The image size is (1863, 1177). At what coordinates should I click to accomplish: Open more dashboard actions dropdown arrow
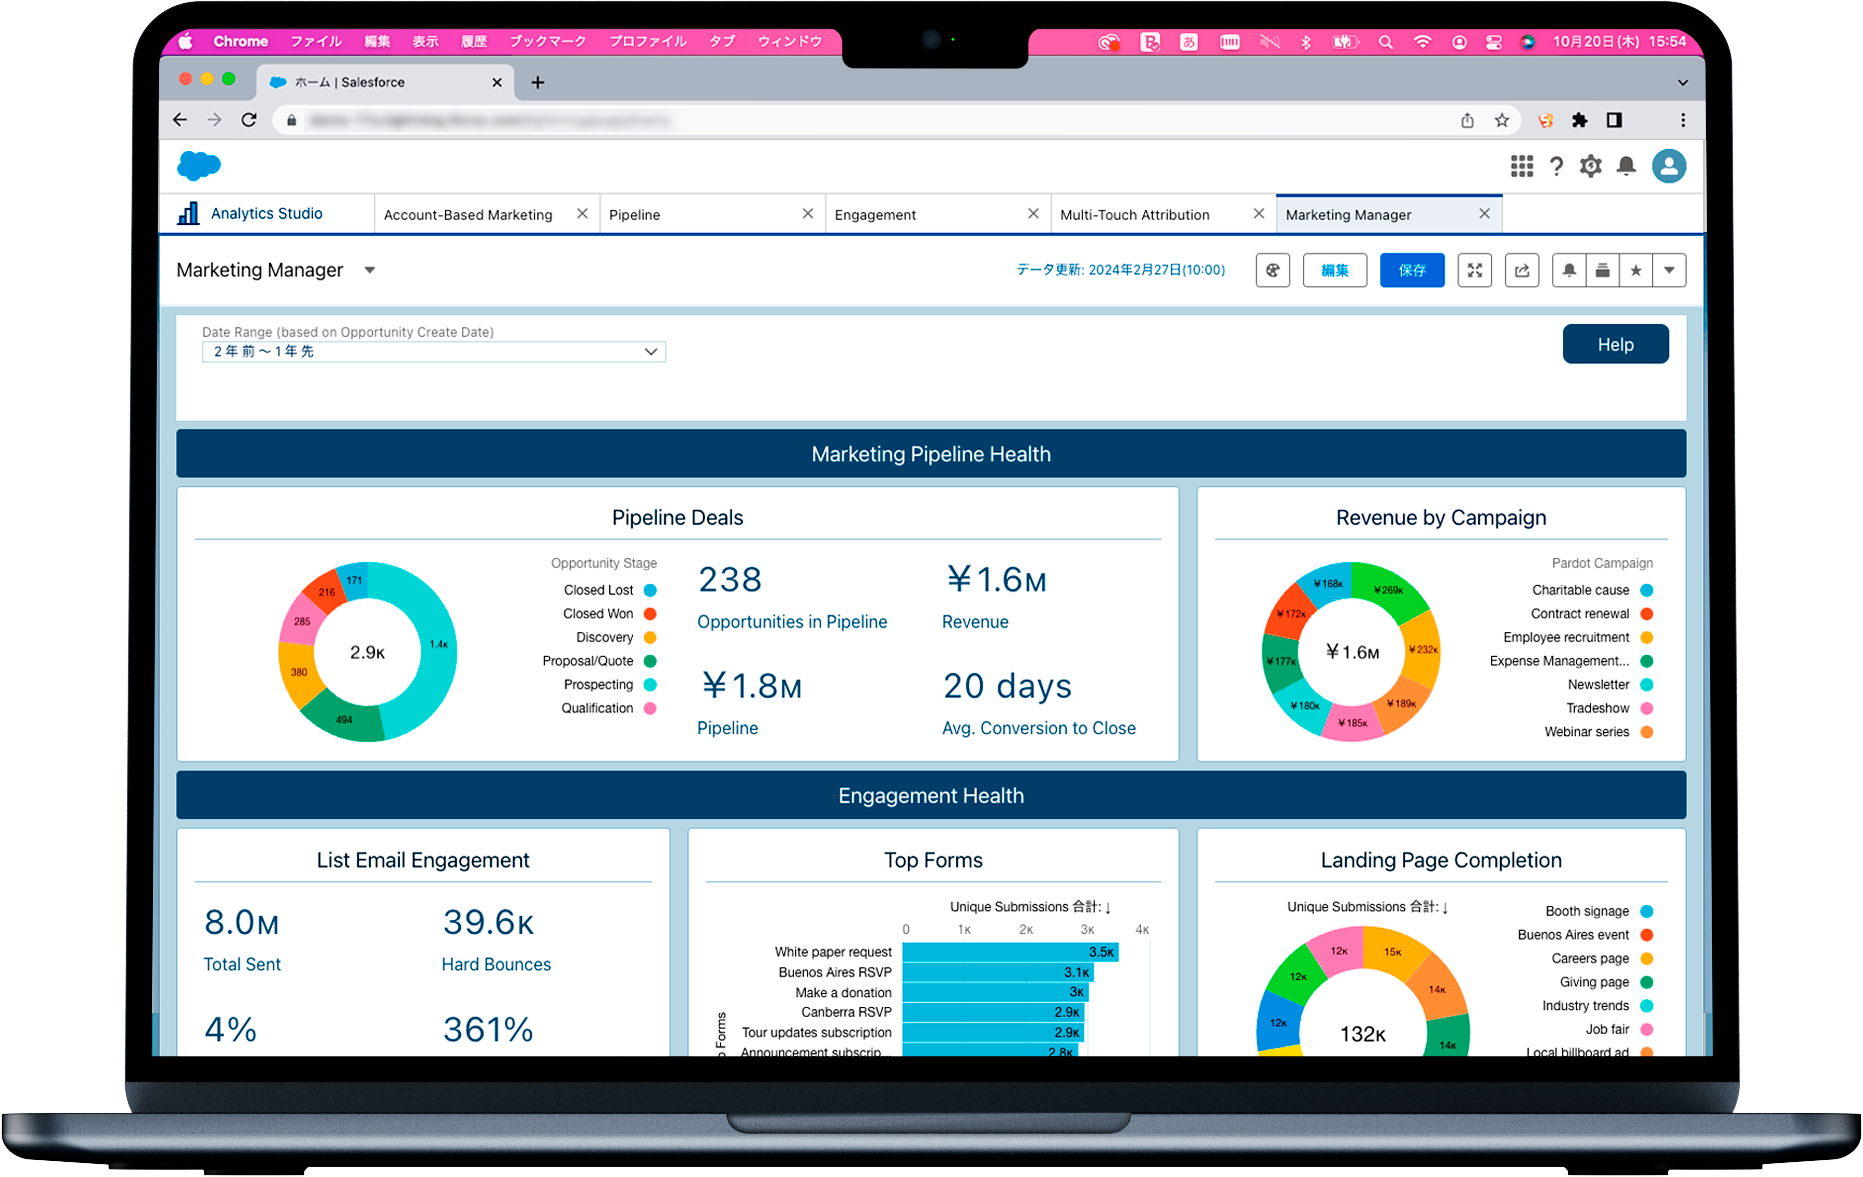(x=1669, y=270)
